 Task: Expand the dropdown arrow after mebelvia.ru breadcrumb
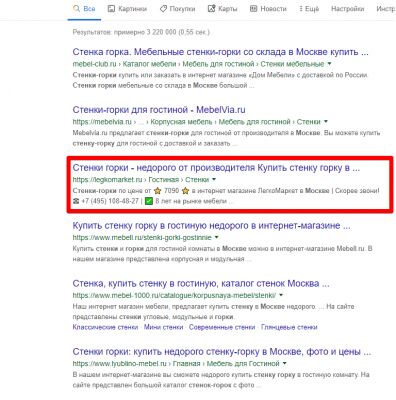tap(326, 122)
